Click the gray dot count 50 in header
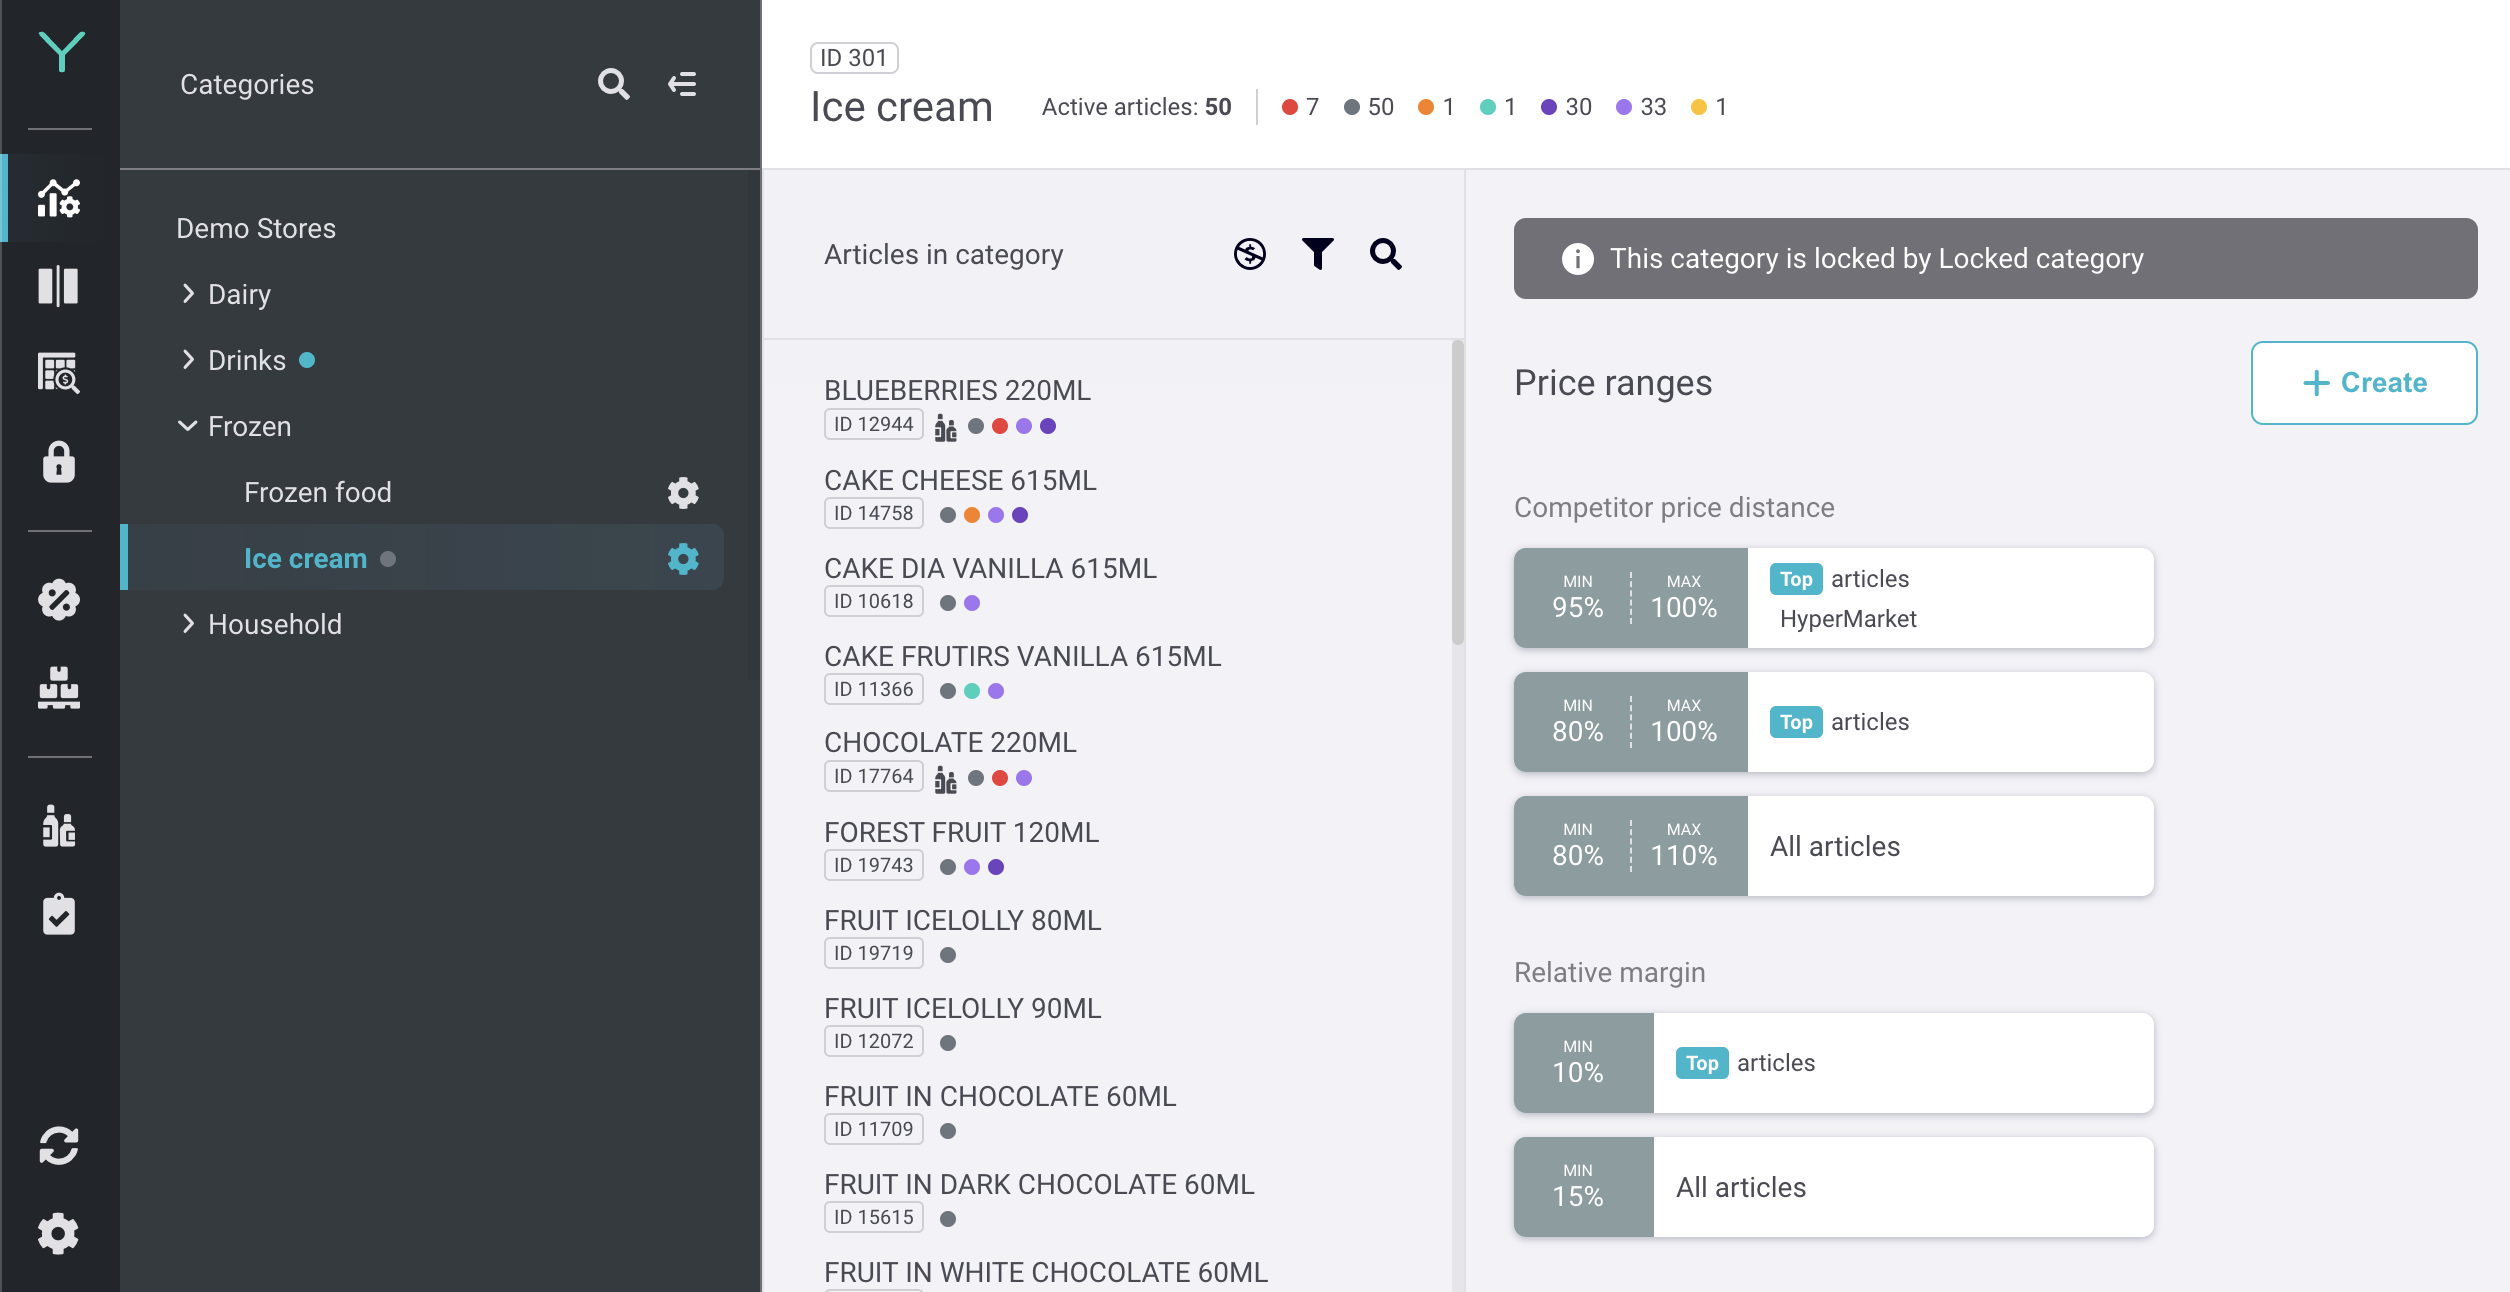This screenshot has height=1292, width=2510. [1368, 107]
